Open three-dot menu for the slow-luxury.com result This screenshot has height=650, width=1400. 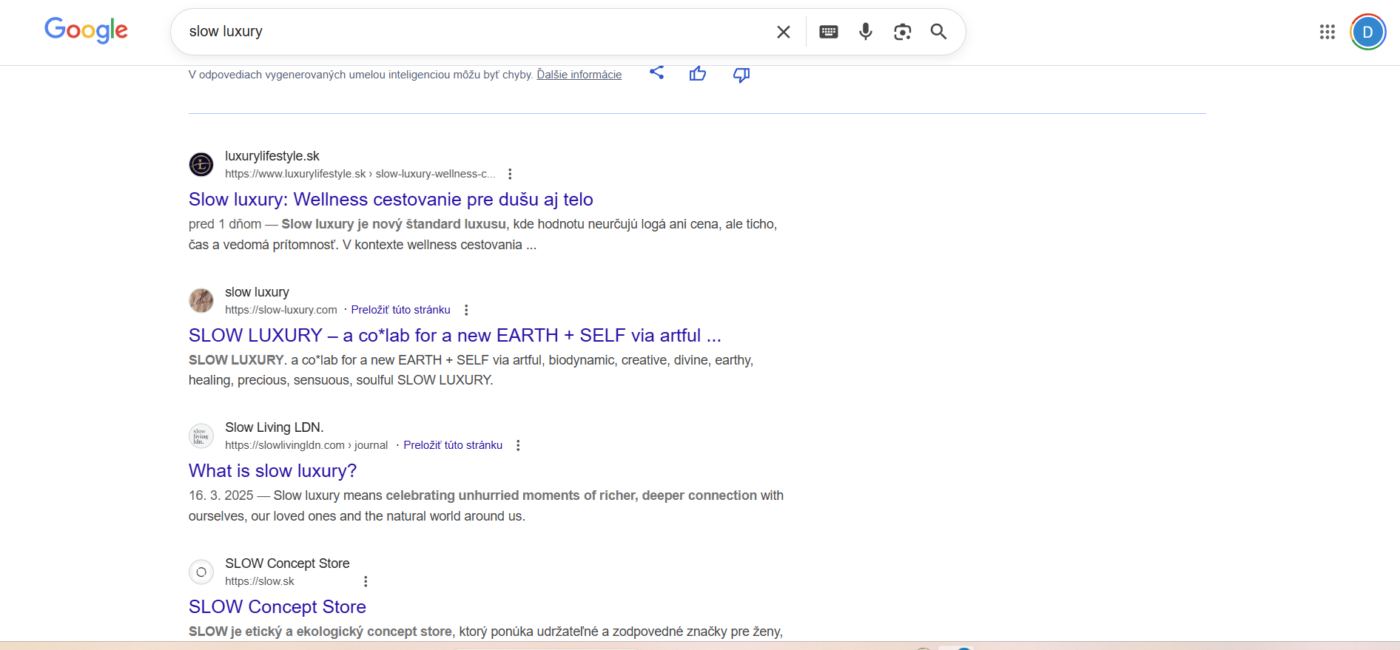click(467, 309)
